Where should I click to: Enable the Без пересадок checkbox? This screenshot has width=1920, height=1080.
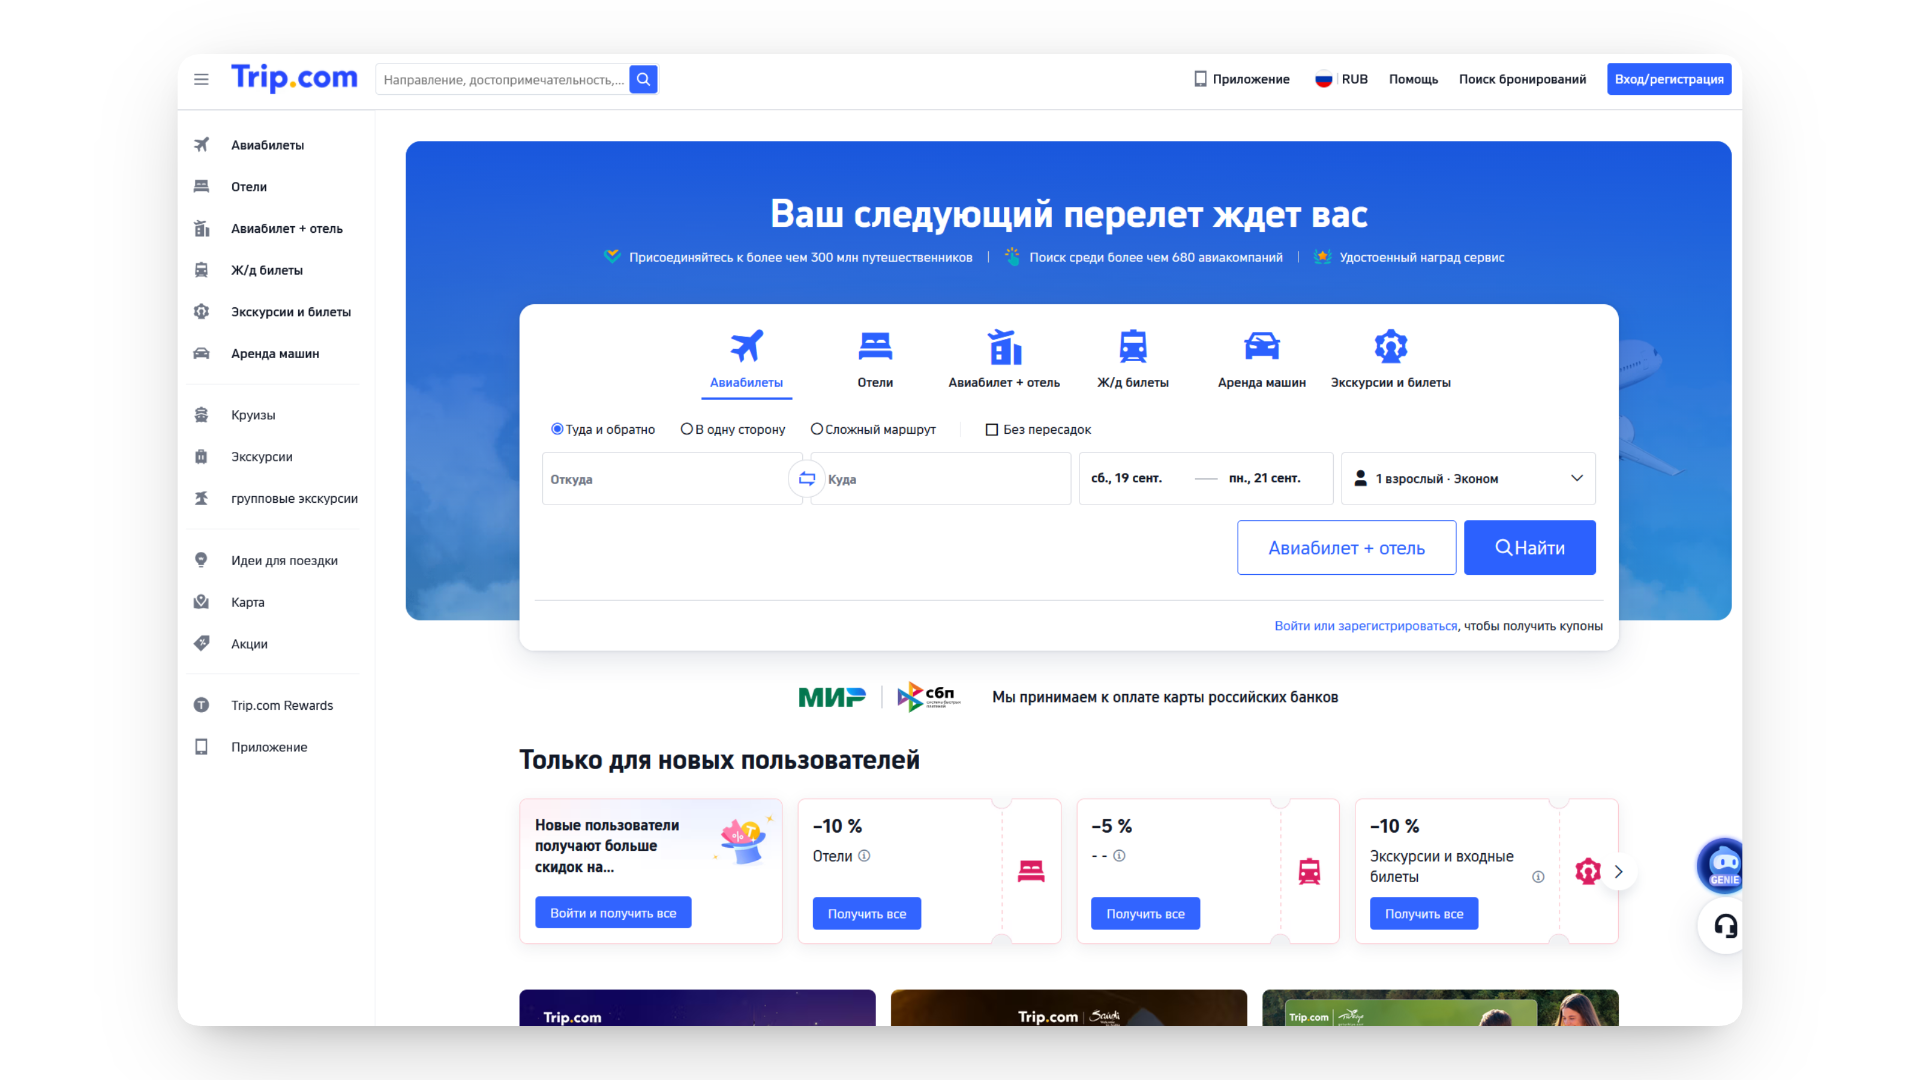(x=992, y=430)
